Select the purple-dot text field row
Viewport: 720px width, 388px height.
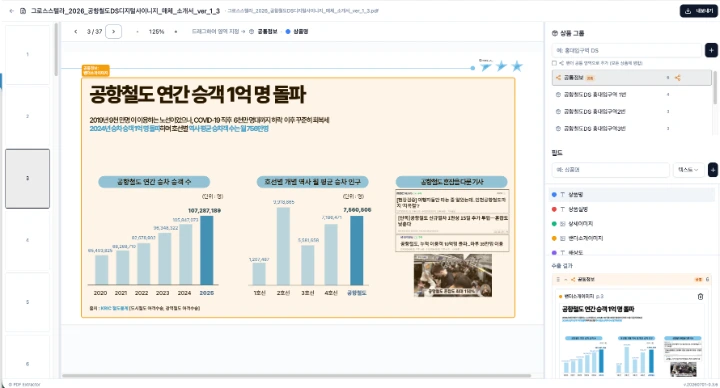click(x=632, y=253)
